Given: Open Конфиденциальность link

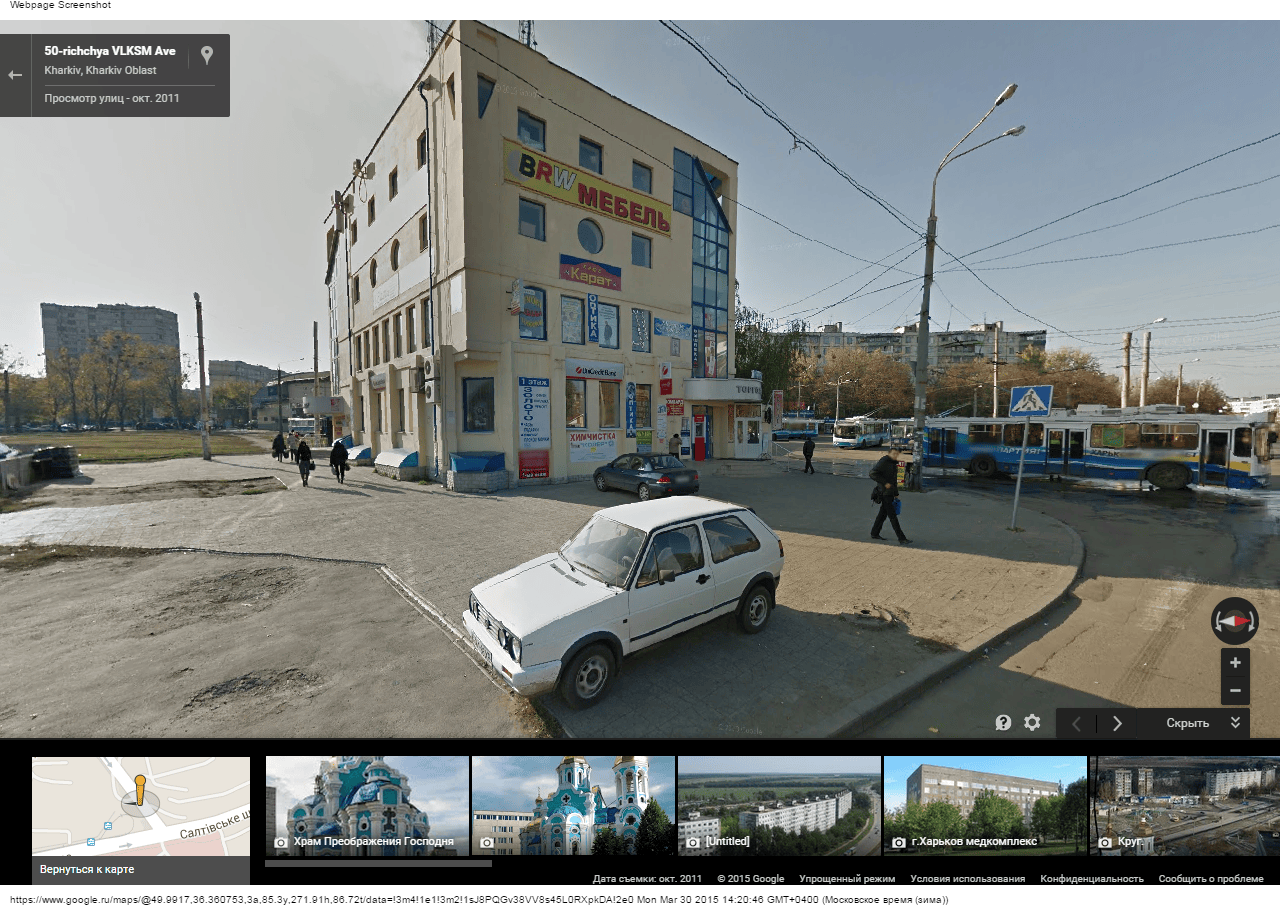Looking at the screenshot, I should (x=1091, y=879).
